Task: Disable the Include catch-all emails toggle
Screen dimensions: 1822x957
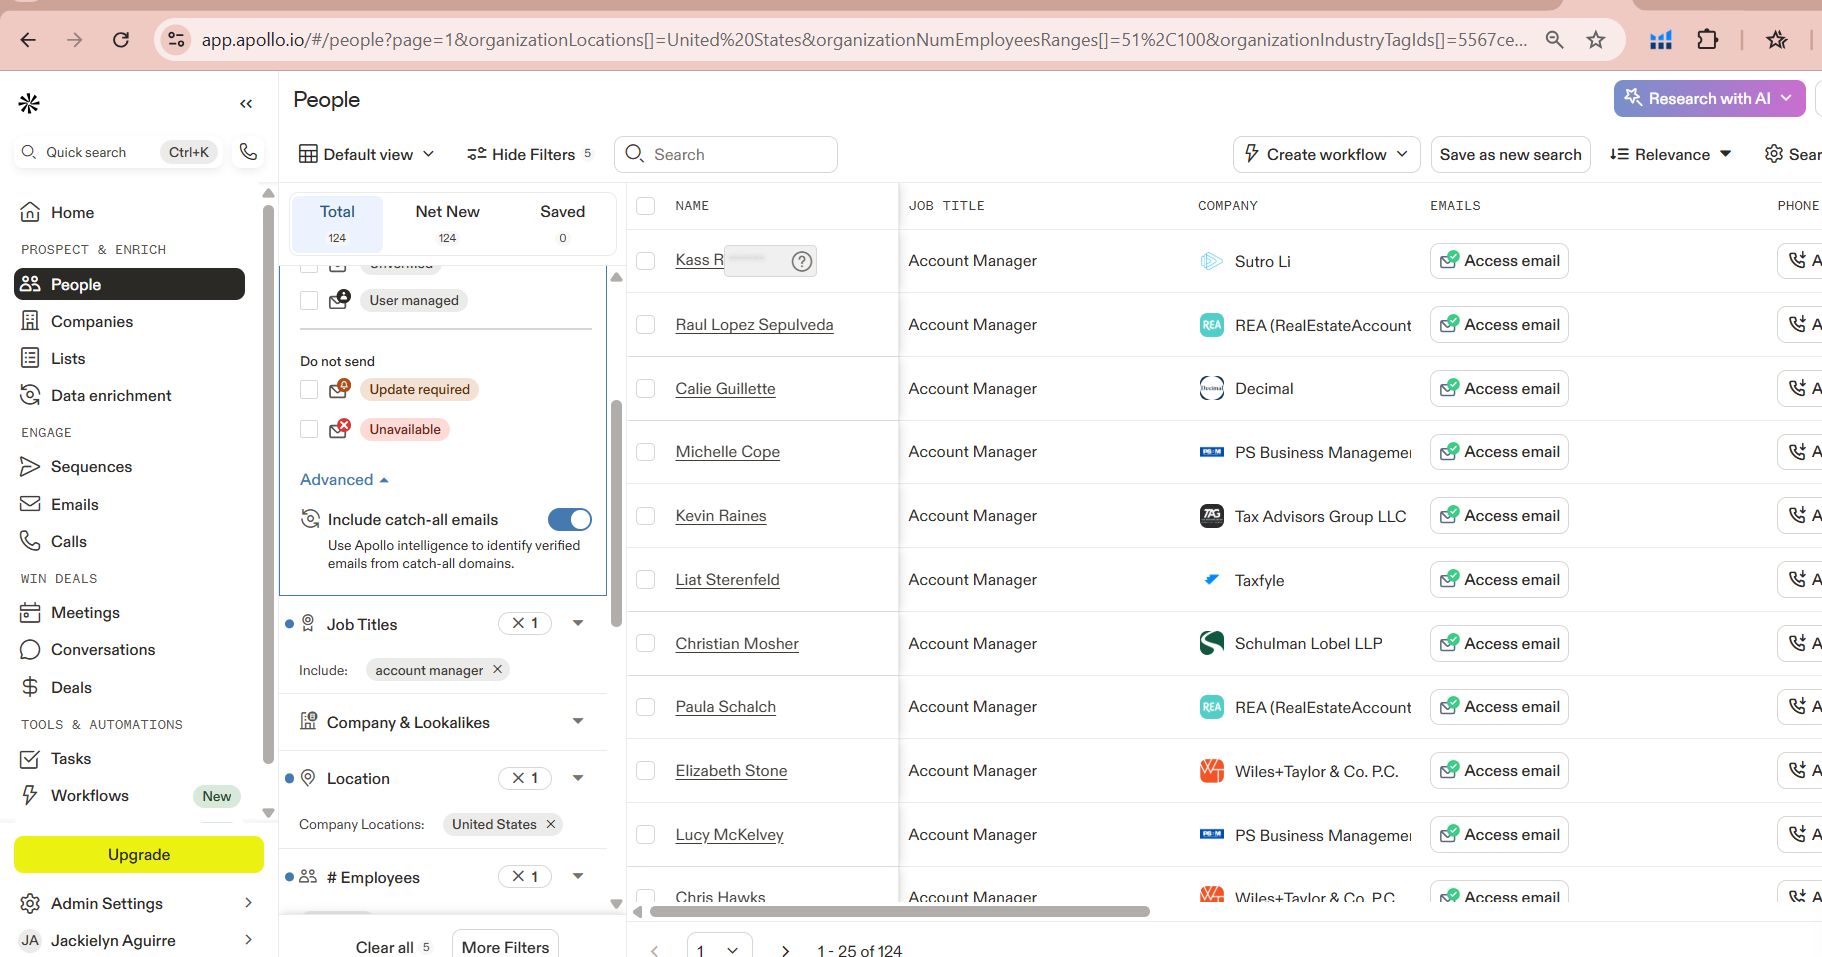Action: 569,520
